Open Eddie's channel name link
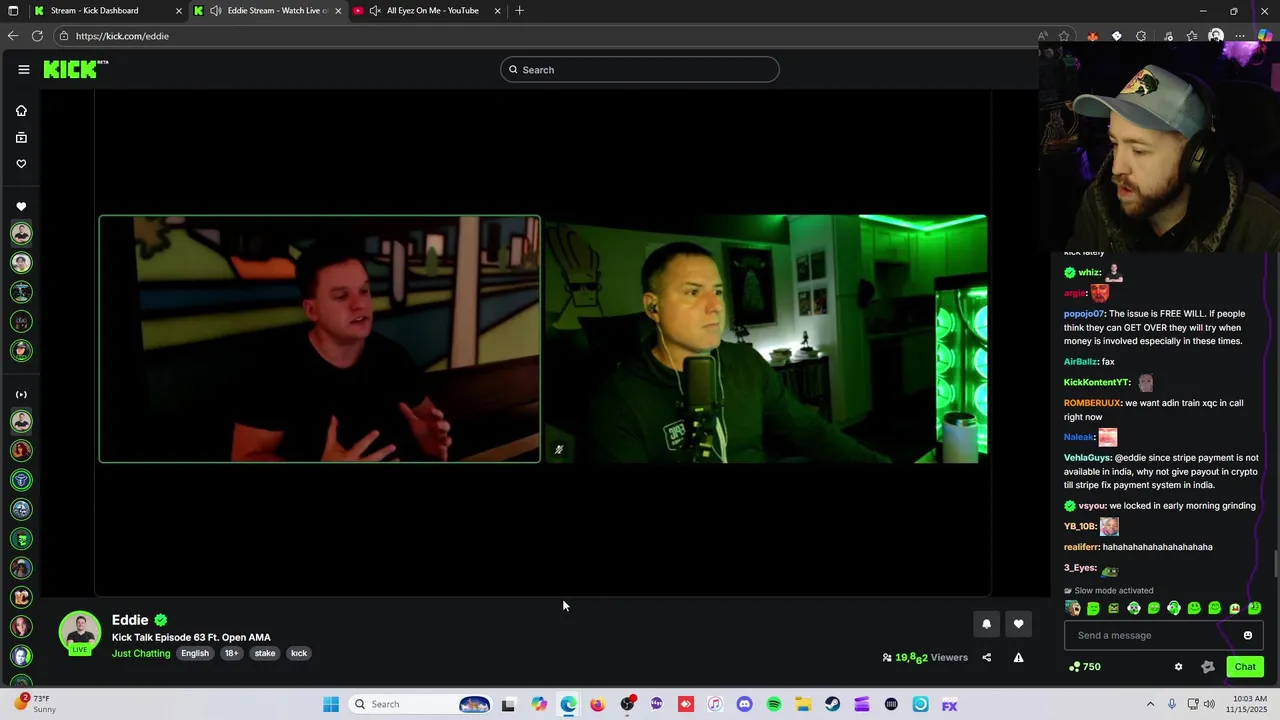 pyautogui.click(x=130, y=620)
